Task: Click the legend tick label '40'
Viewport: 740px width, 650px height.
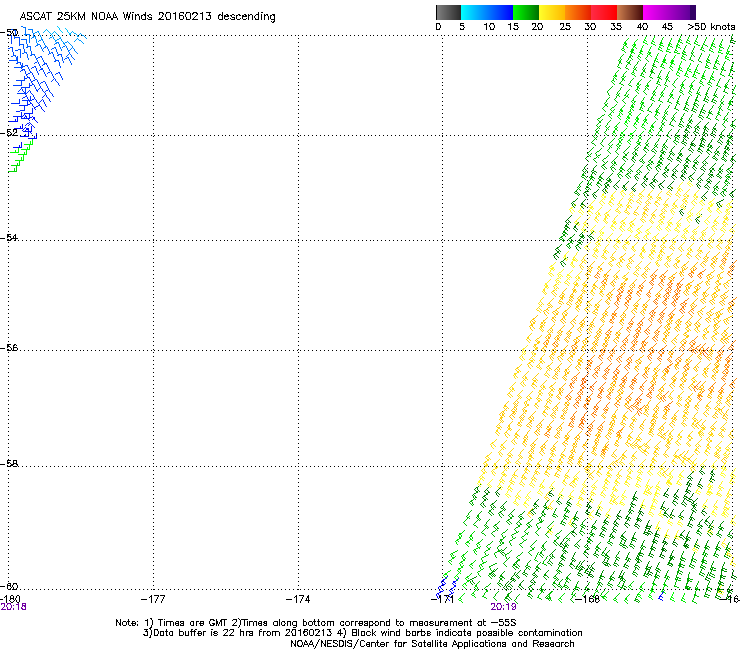Action: coord(642,27)
